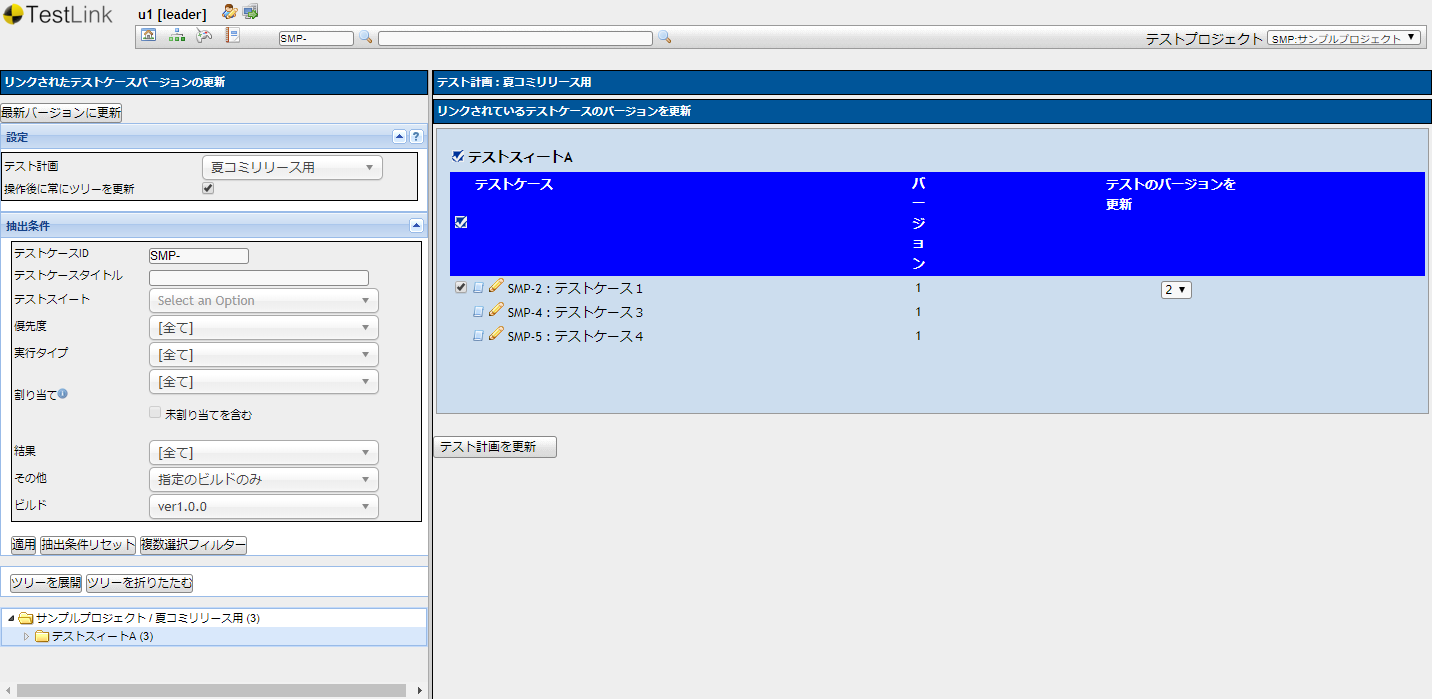This screenshot has height=699, width=1432.
Task: Select サンプルプロジェクト / 夏コミリリース用 (3) tree root
Action: 148,618
